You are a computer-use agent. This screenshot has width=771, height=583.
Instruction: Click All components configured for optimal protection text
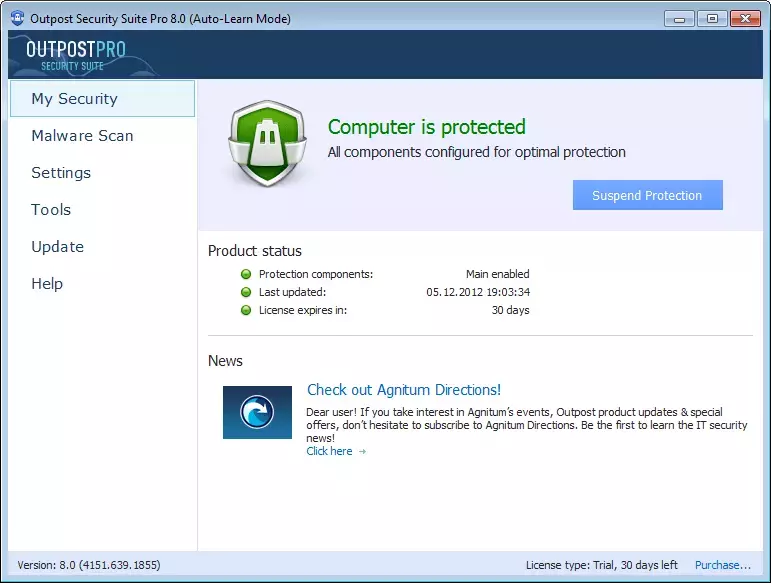tap(477, 152)
